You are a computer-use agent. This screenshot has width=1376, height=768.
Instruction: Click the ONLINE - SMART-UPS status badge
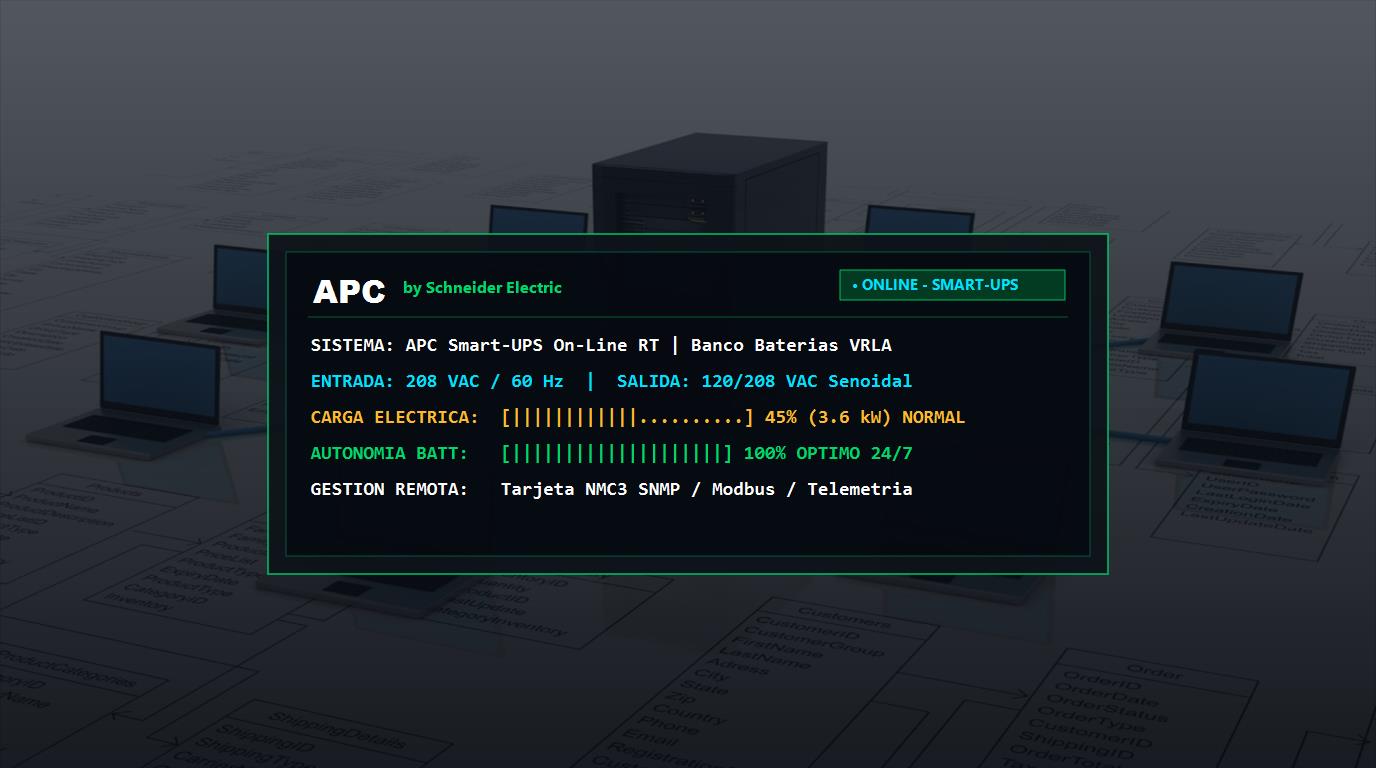click(952, 285)
